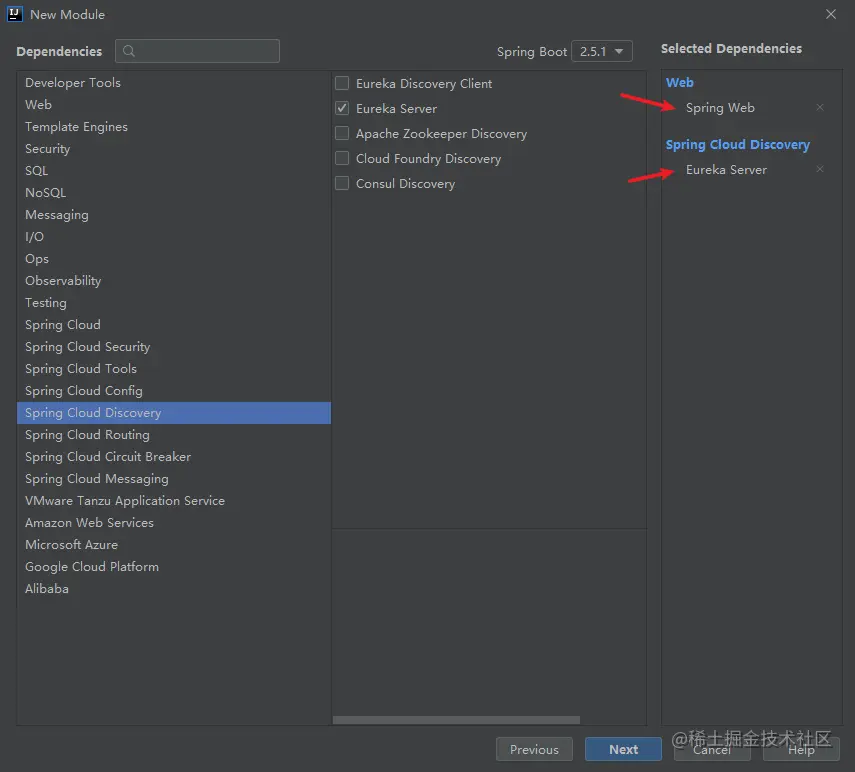Remove Eureka Server from selected dependencies
Viewport: 855px width, 772px height.
820,169
